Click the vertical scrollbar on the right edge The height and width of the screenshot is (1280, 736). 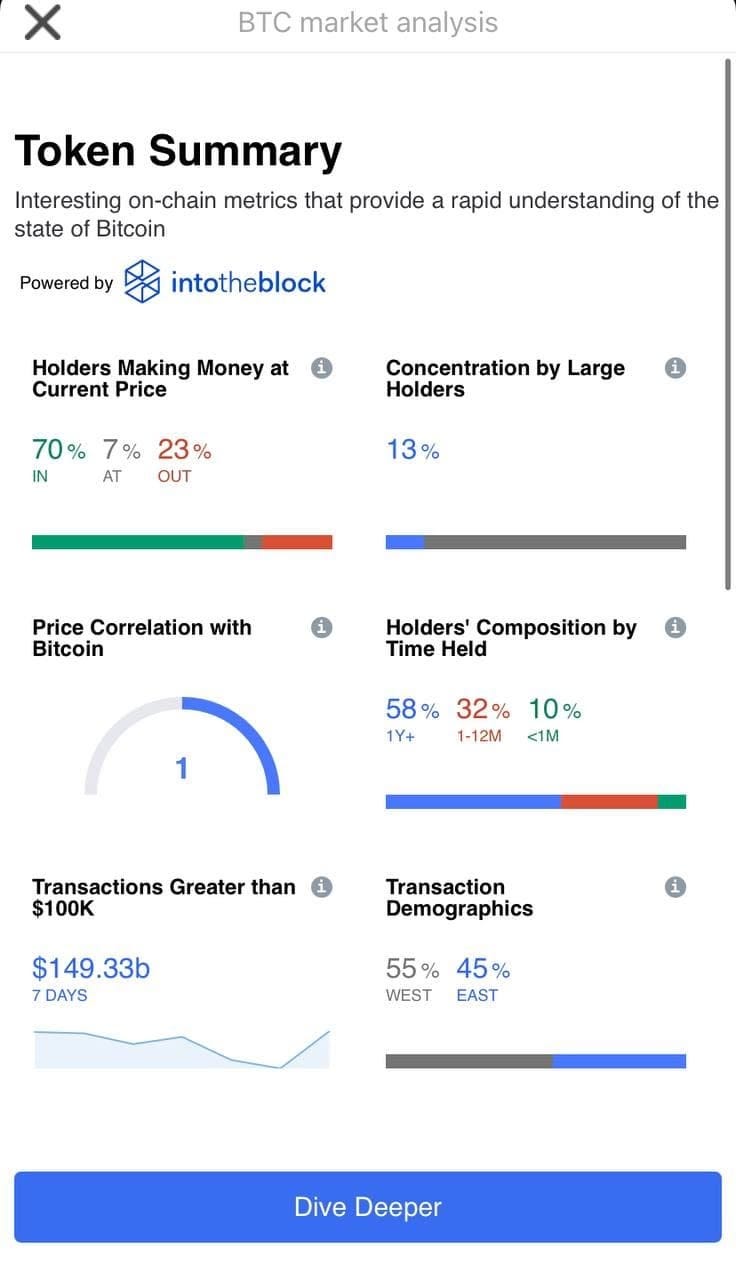[x=728, y=324]
